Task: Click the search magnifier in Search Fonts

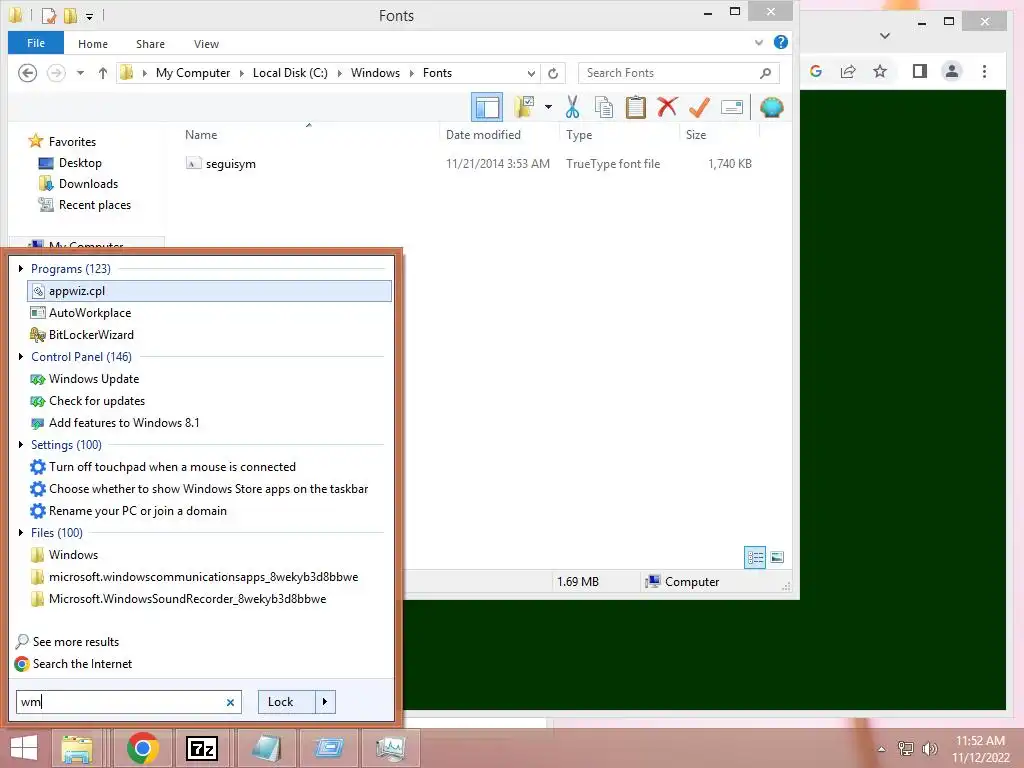Action: click(765, 73)
